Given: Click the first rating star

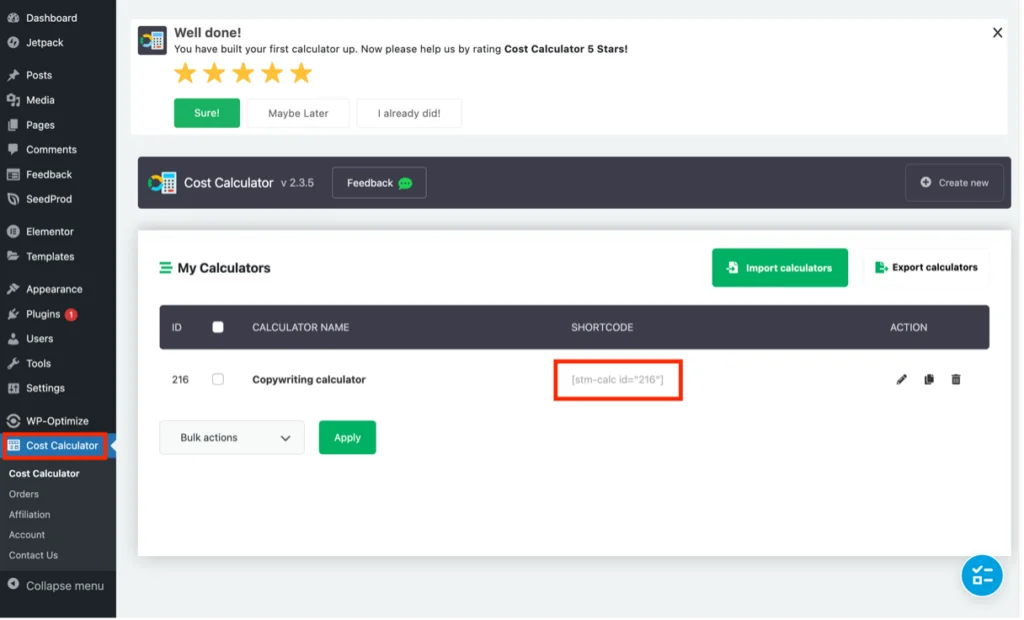Looking at the screenshot, I should [185, 73].
